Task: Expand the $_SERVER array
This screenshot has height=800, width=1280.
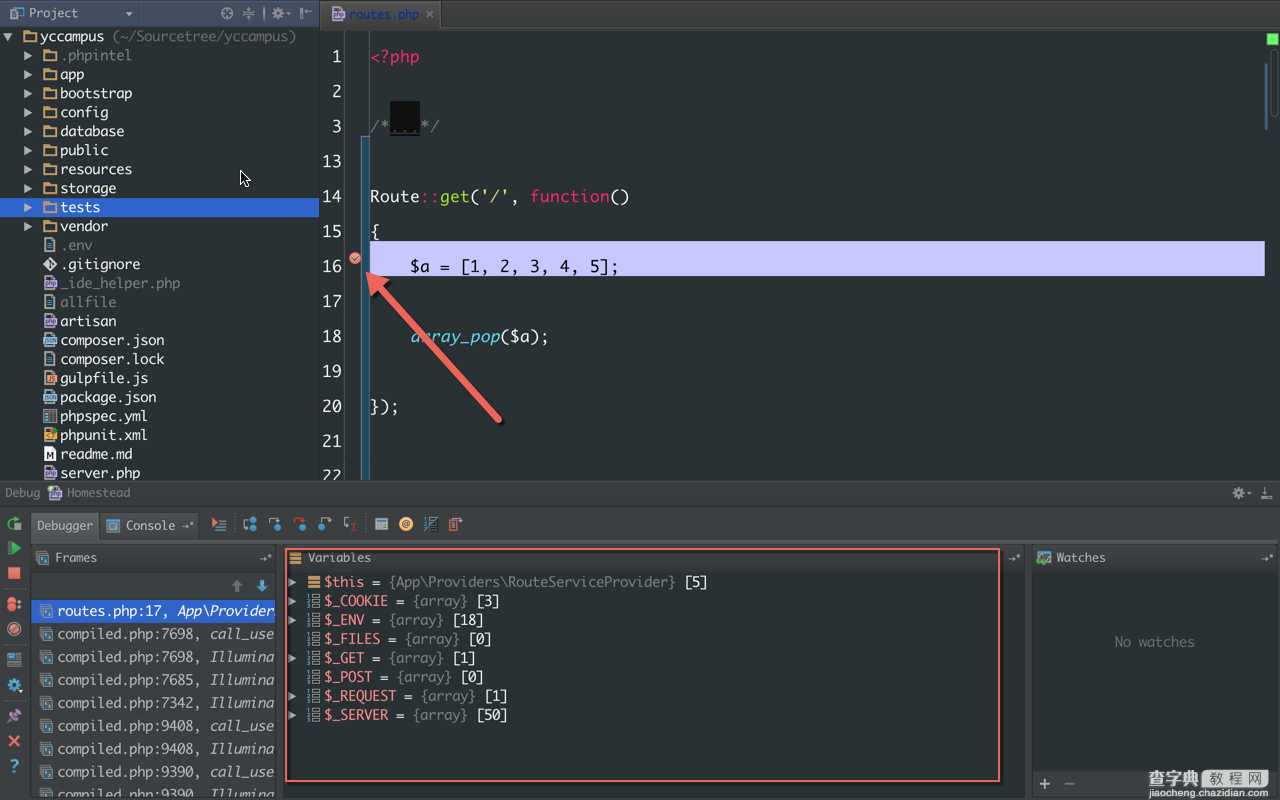Action: [x=292, y=715]
